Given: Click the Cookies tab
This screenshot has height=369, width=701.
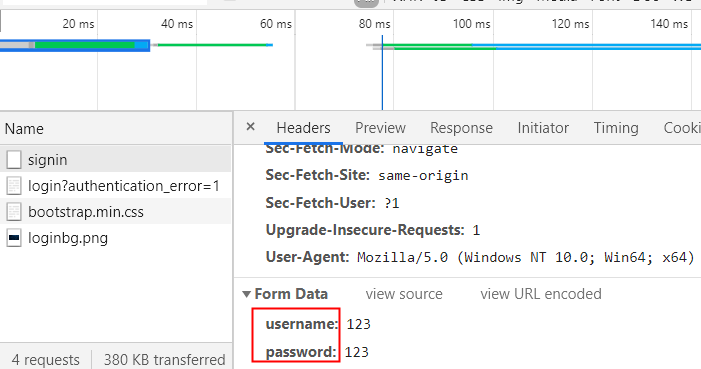Looking at the screenshot, I should (682, 128).
